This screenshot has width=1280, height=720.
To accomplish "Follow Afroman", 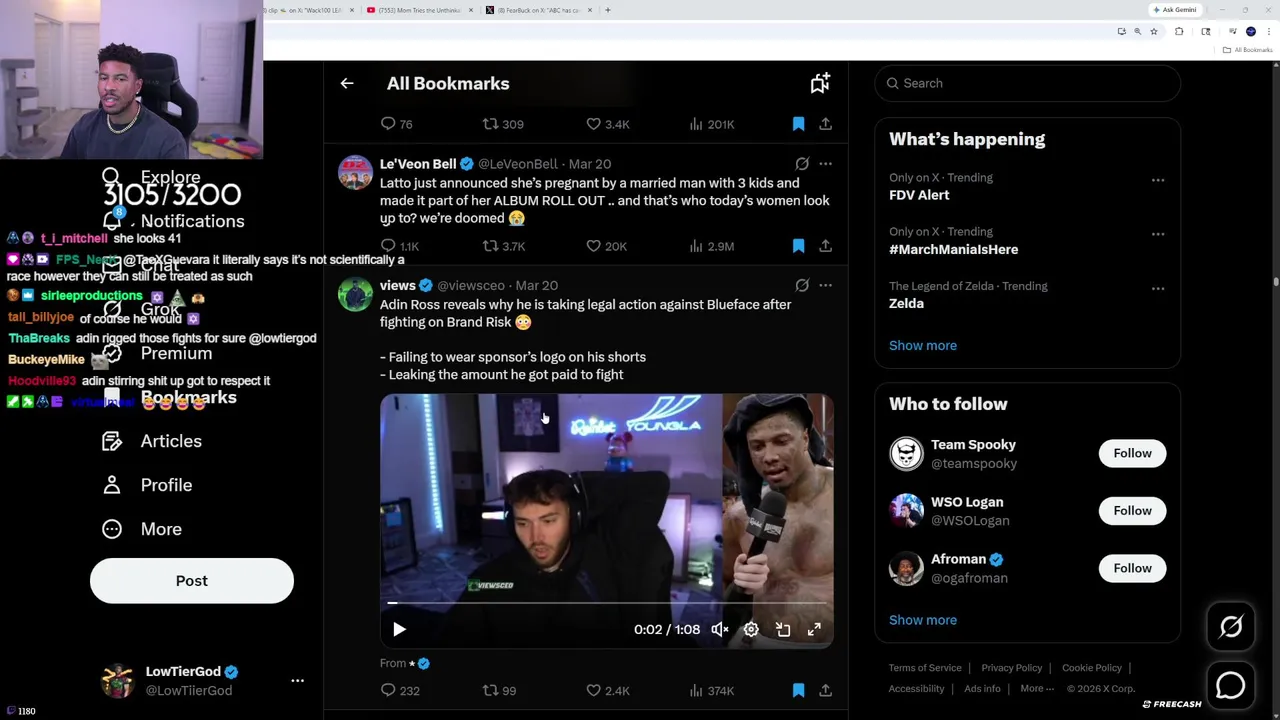I will tap(1132, 568).
